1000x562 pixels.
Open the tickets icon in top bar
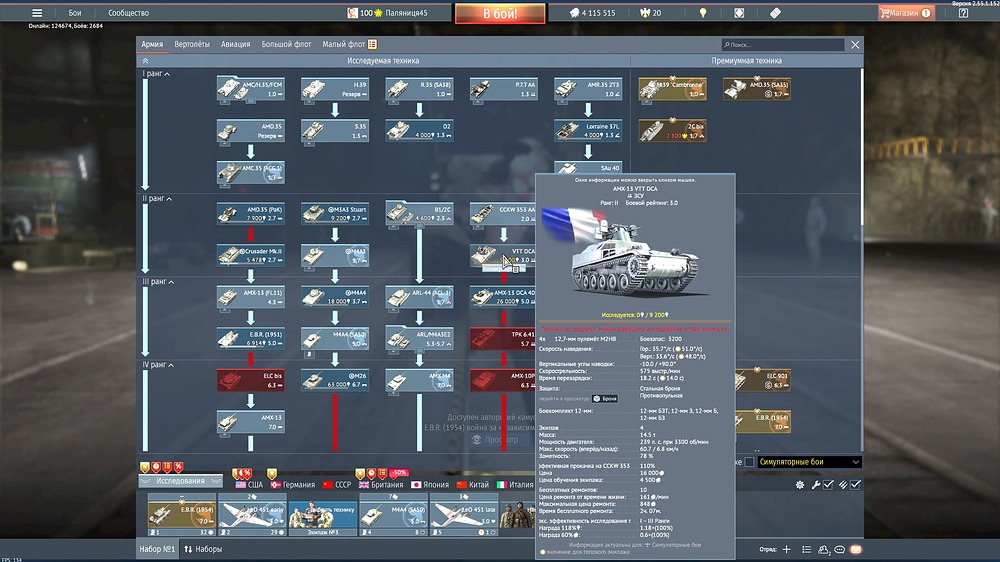pyautogui.click(x=775, y=13)
